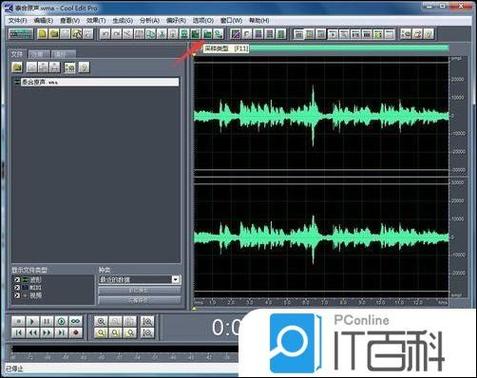The image size is (477, 378).
Task: Open the 生成(G) menu
Action: click(123, 20)
